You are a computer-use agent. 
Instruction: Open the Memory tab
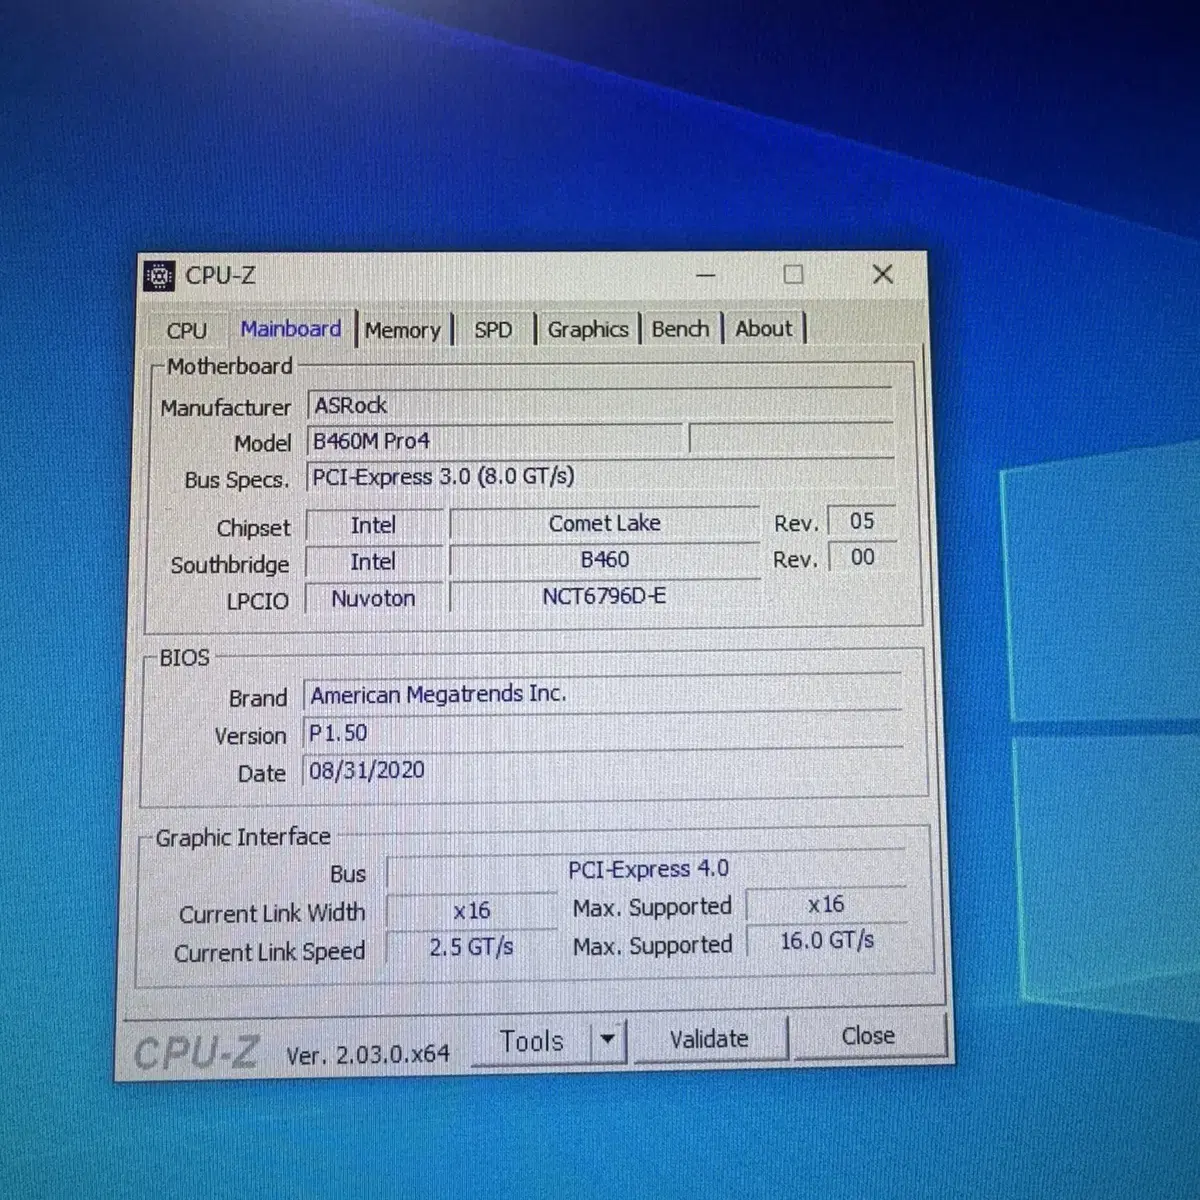403,330
